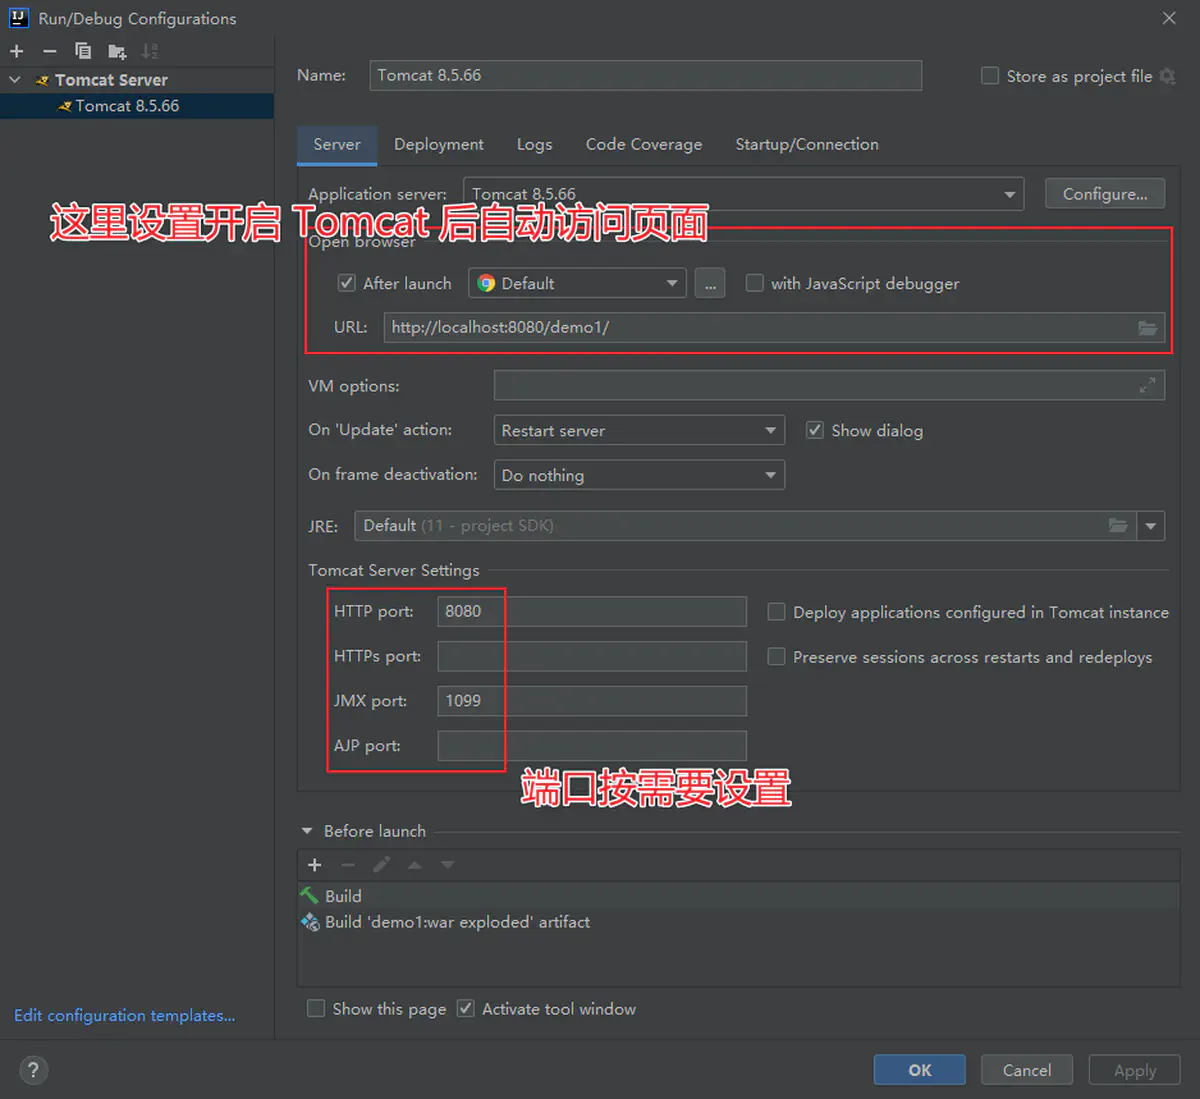
Task: Click the Configure... button
Action: click(x=1105, y=194)
